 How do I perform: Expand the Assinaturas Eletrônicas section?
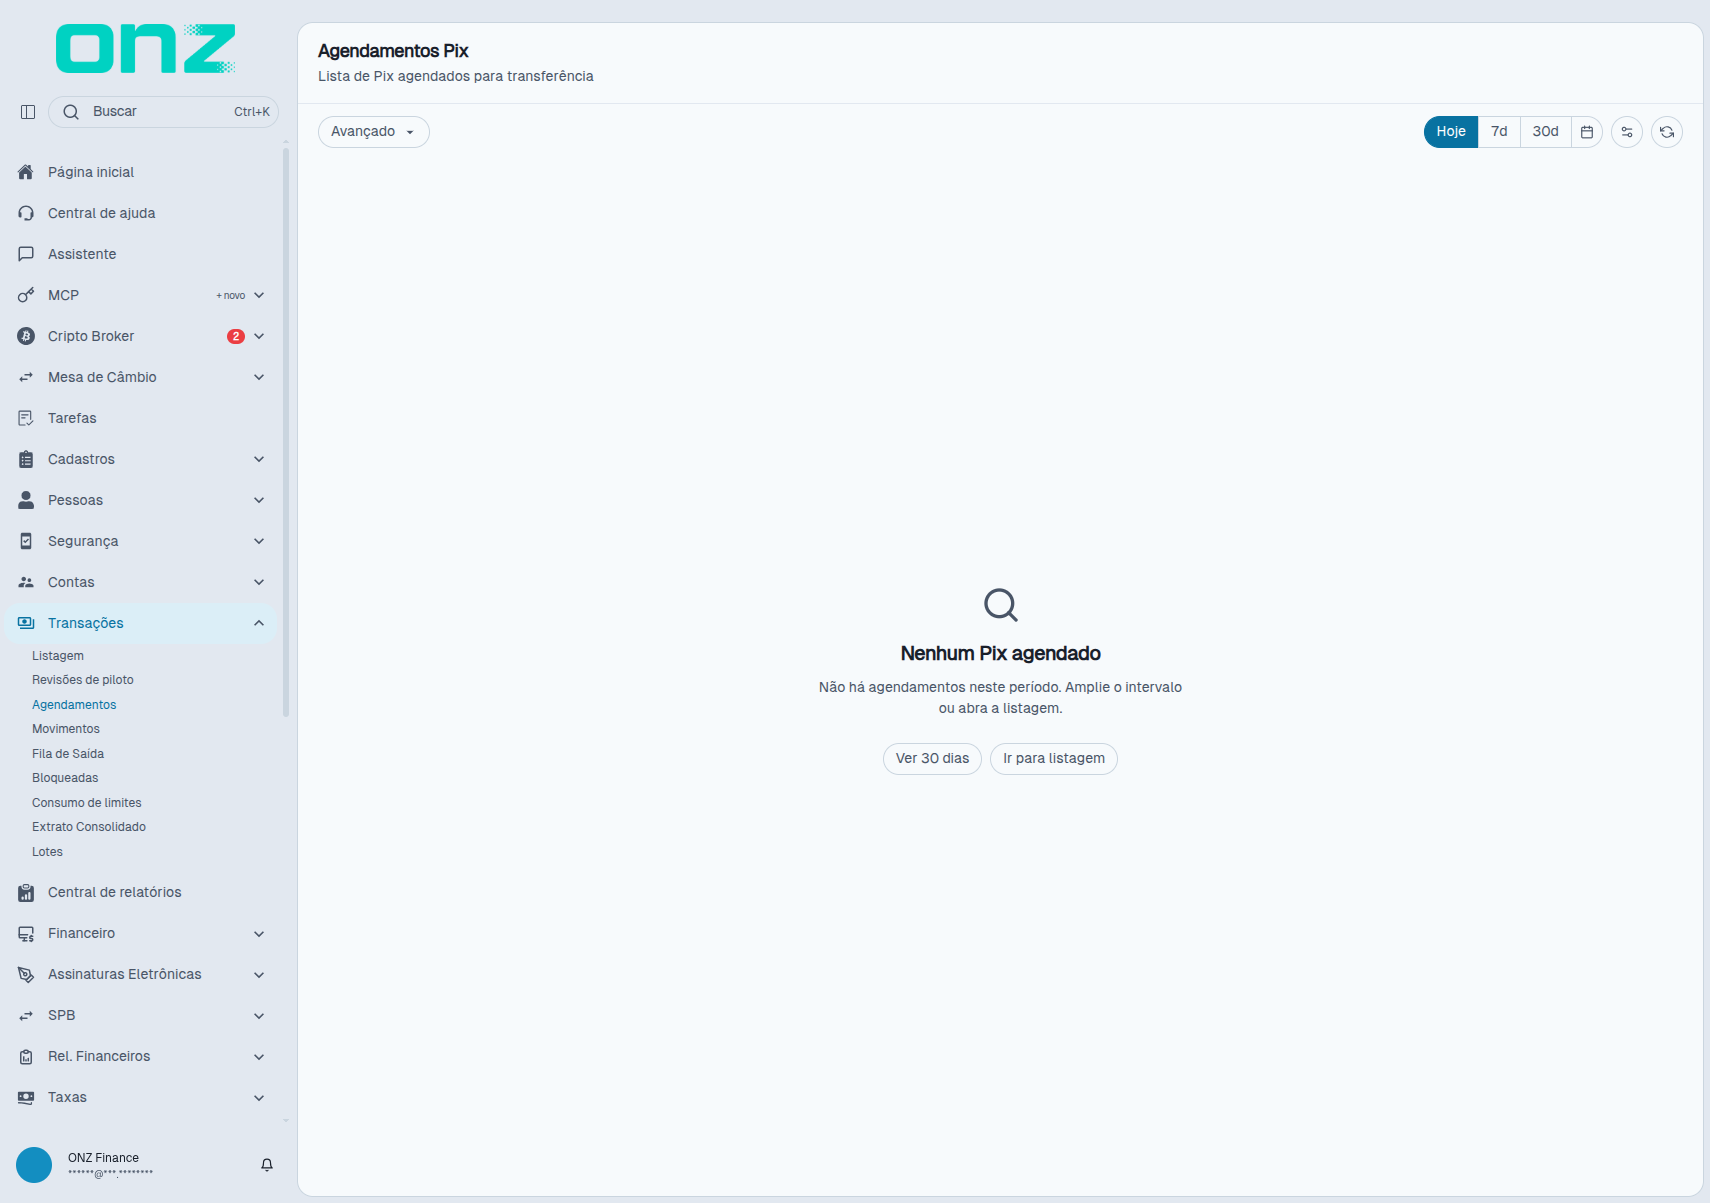[259, 975]
